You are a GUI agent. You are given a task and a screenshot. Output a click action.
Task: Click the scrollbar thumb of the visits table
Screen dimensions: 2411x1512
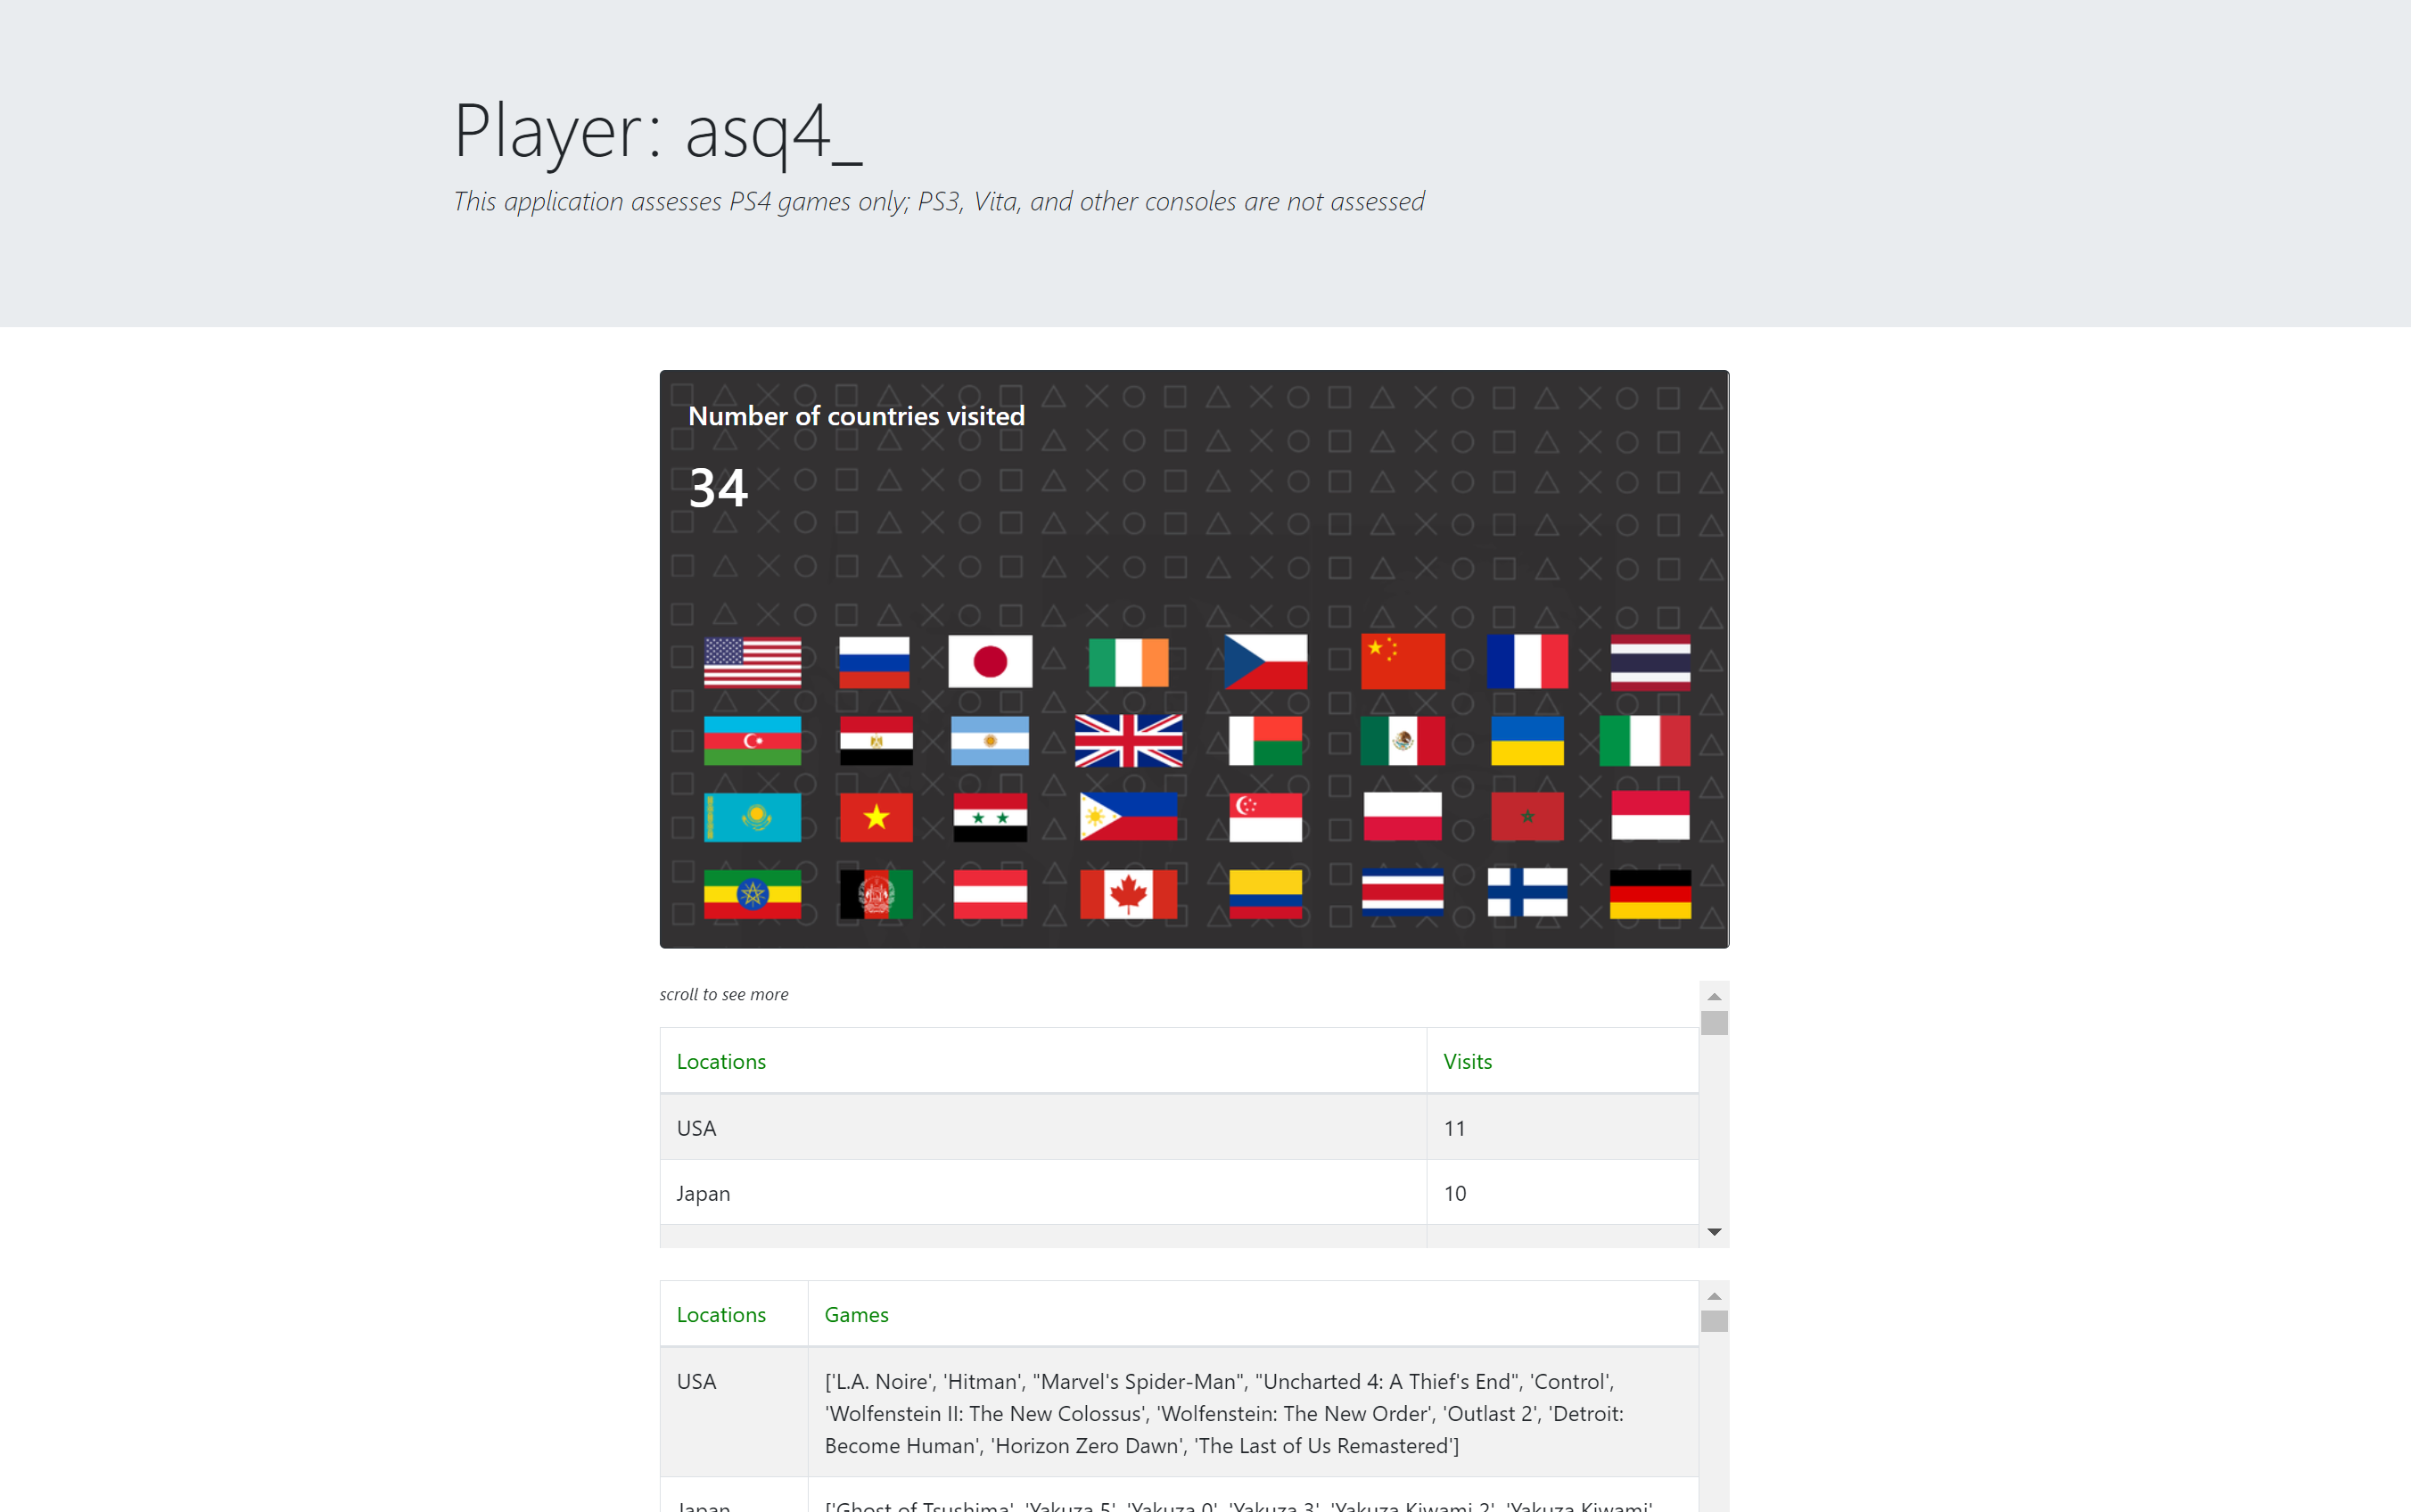(x=1713, y=1023)
